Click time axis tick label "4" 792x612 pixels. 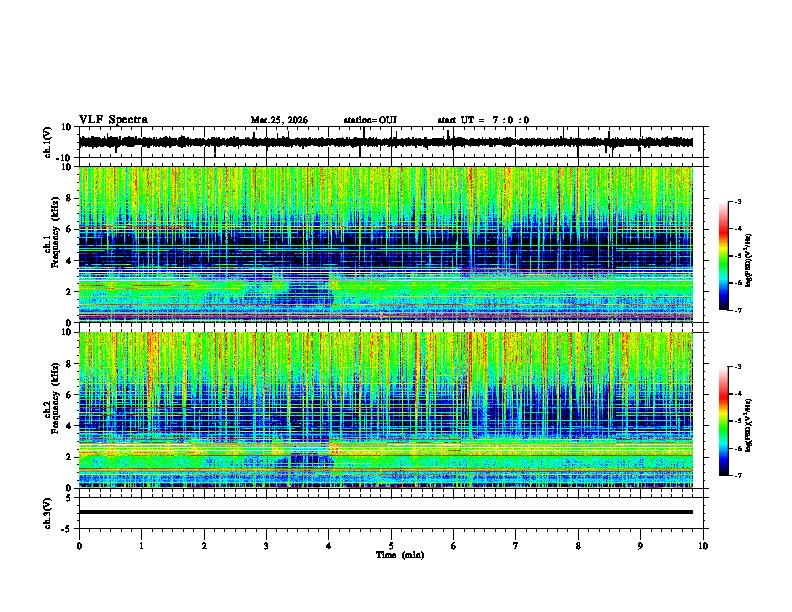pos(329,546)
